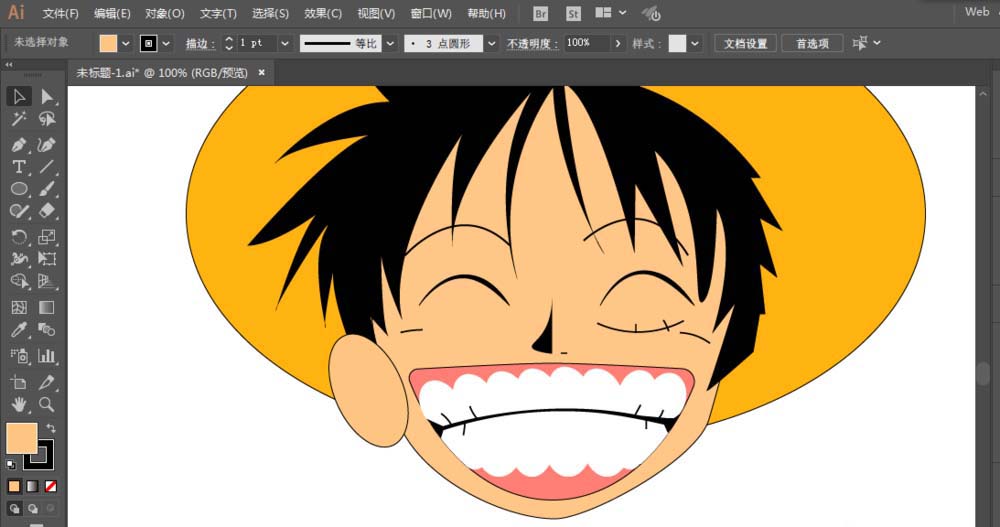Reset to default fill and stroke
The width and height of the screenshot is (1000, 527).
11,464
